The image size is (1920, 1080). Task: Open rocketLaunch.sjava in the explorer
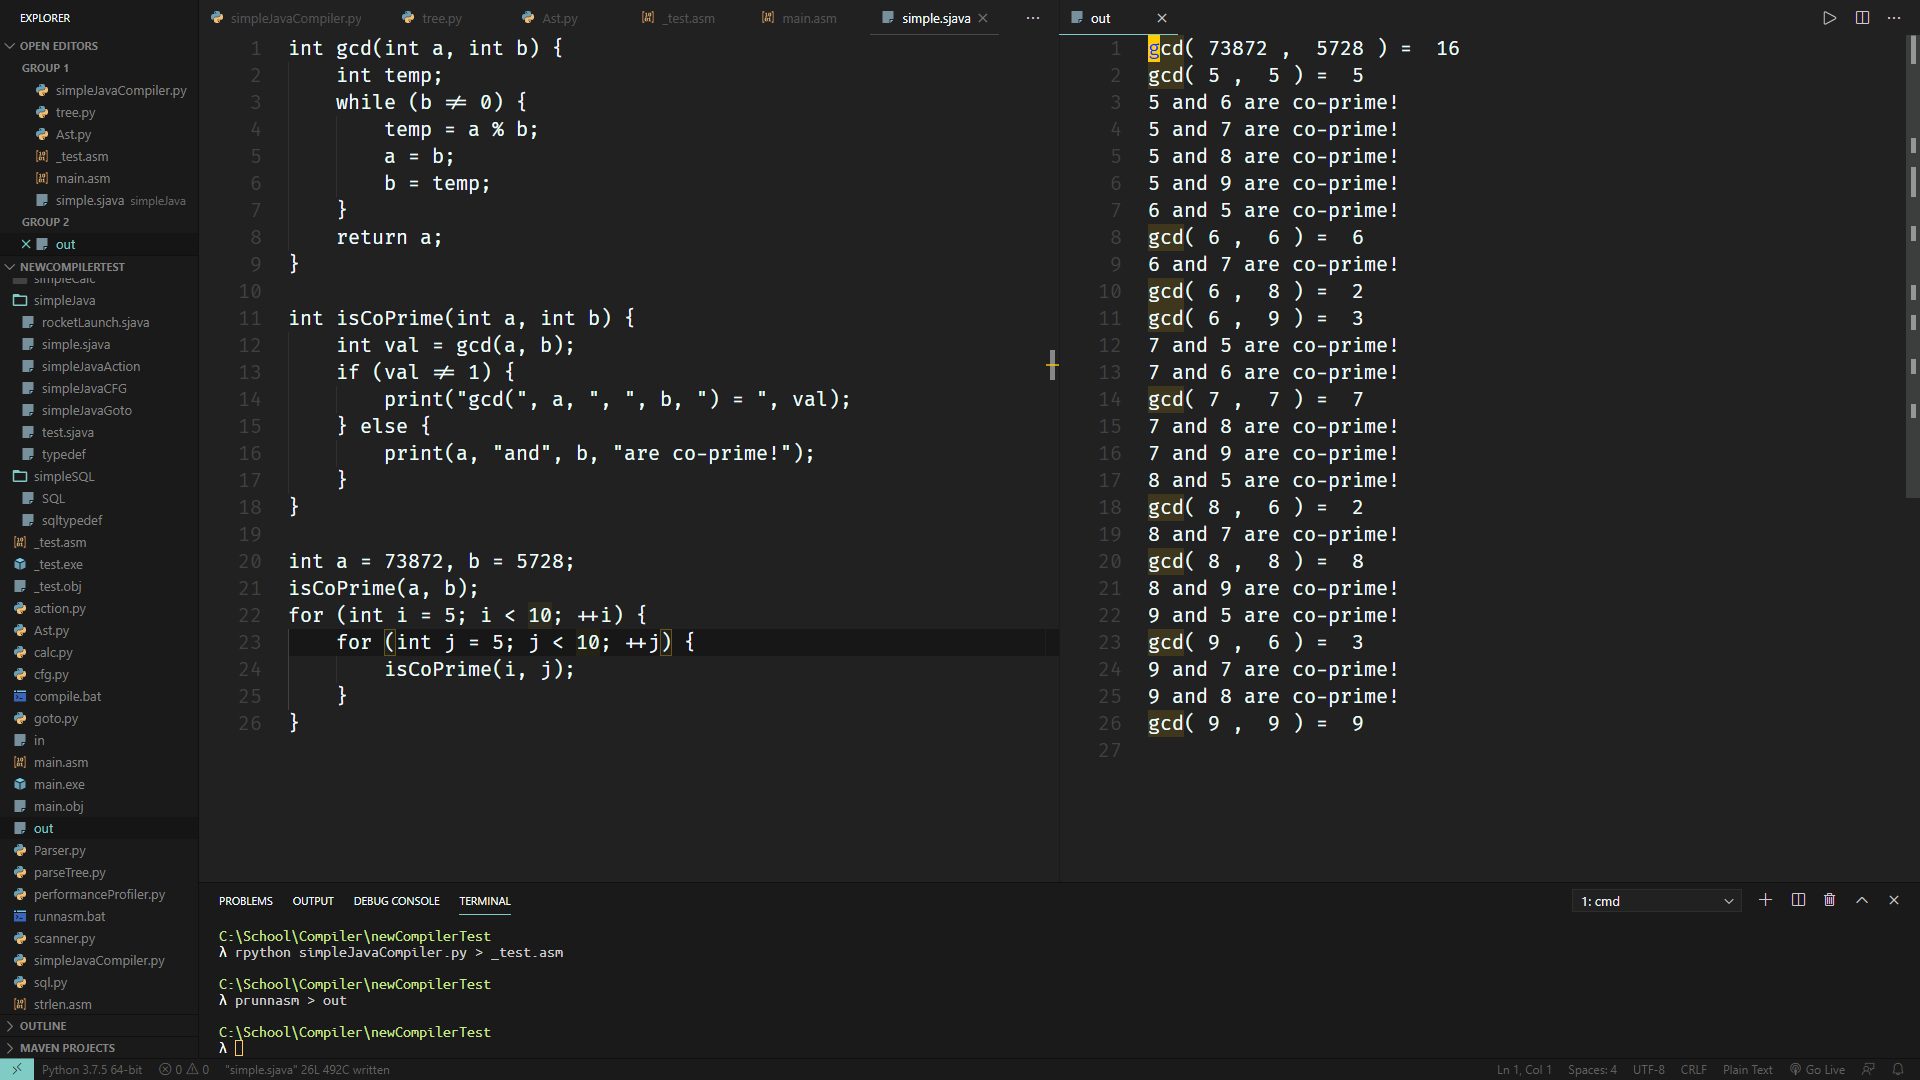click(x=99, y=322)
